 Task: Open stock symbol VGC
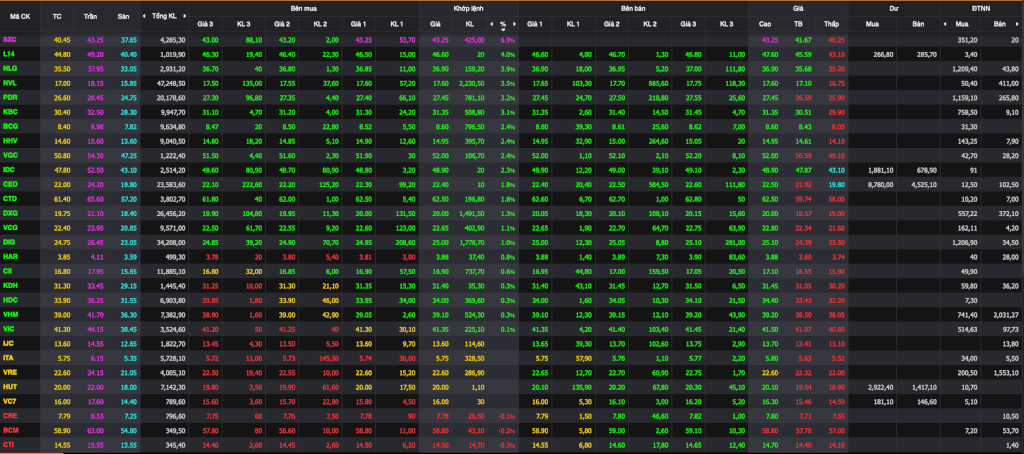click(9, 155)
